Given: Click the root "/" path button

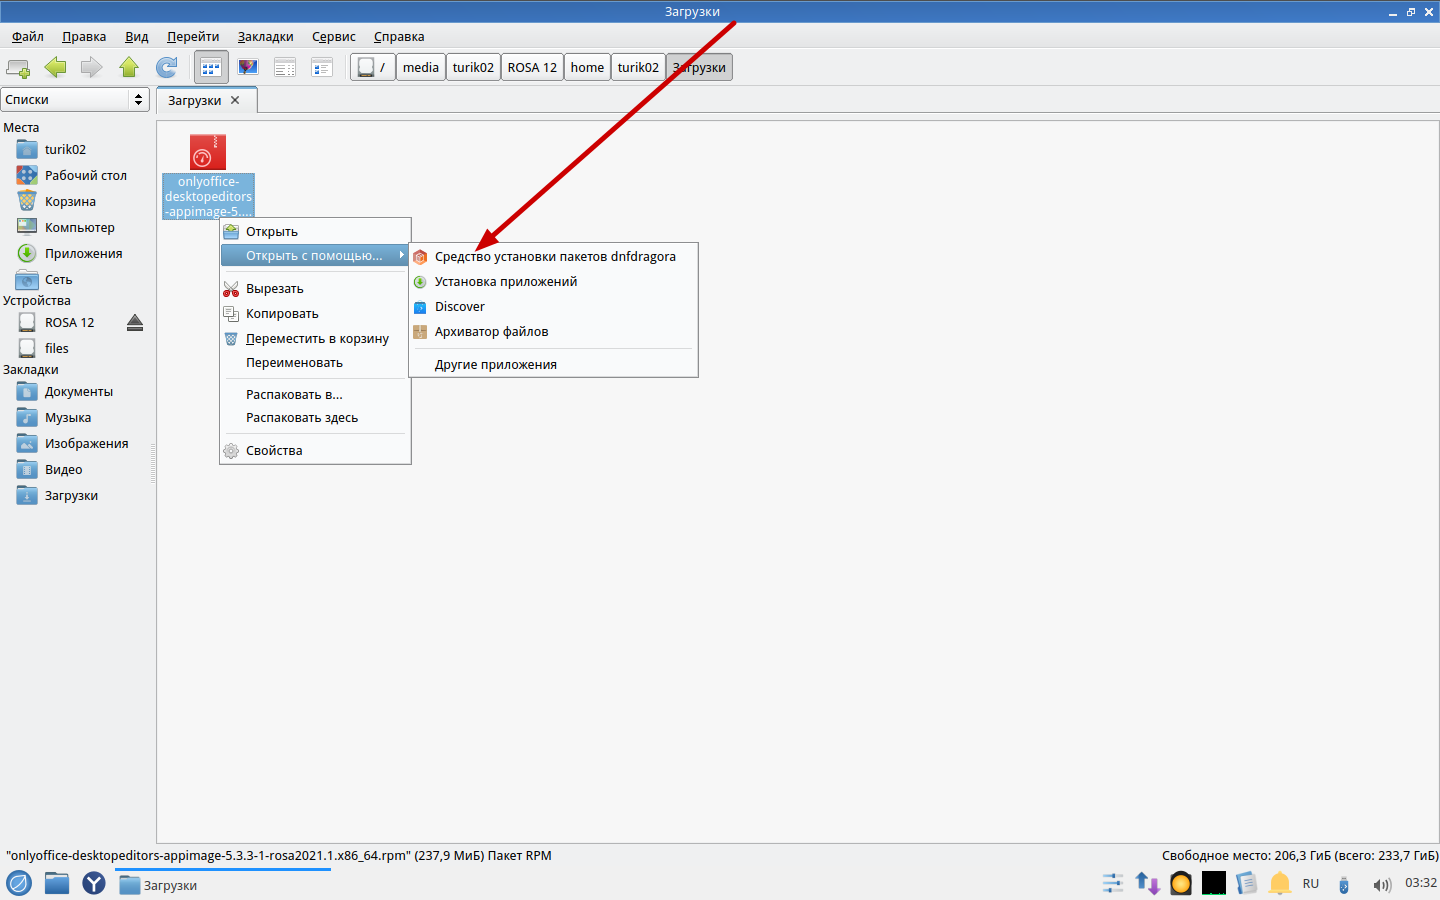Looking at the screenshot, I should click(x=372, y=67).
